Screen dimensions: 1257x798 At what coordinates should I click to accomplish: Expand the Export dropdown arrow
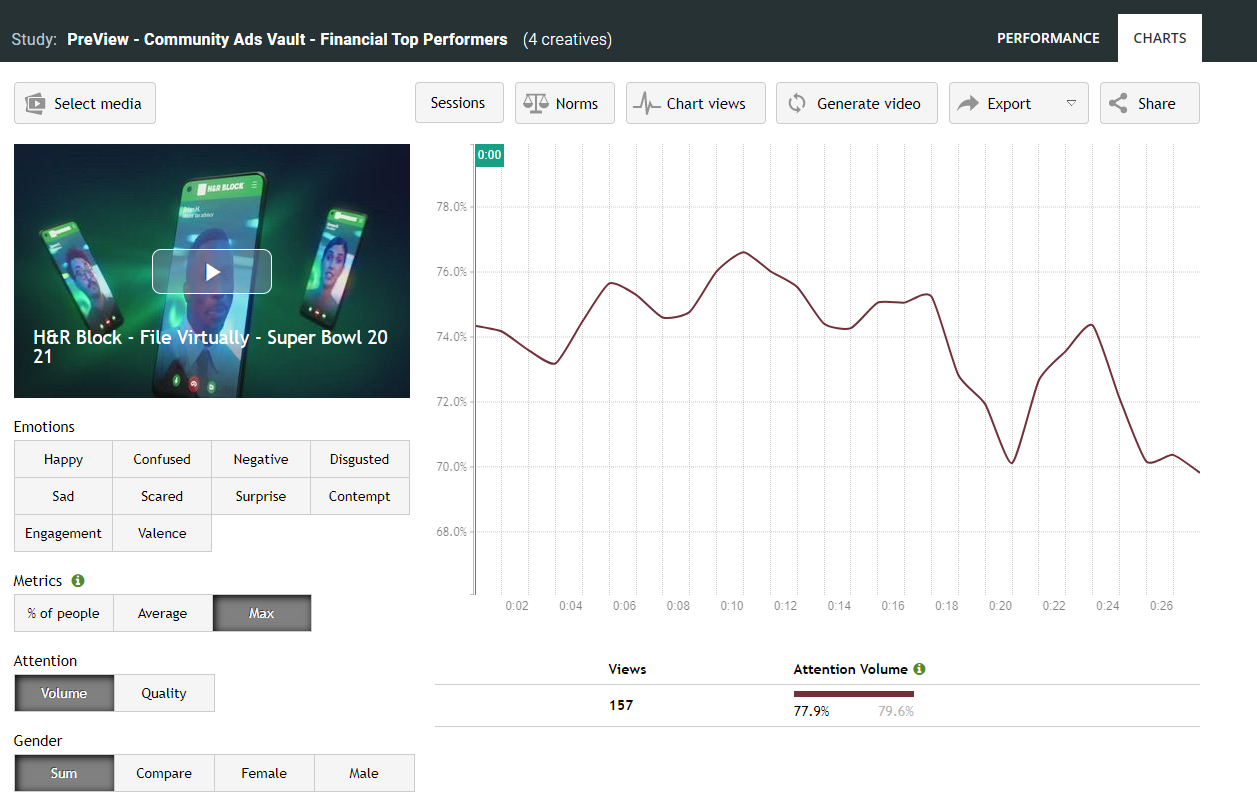click(1071, 103)
